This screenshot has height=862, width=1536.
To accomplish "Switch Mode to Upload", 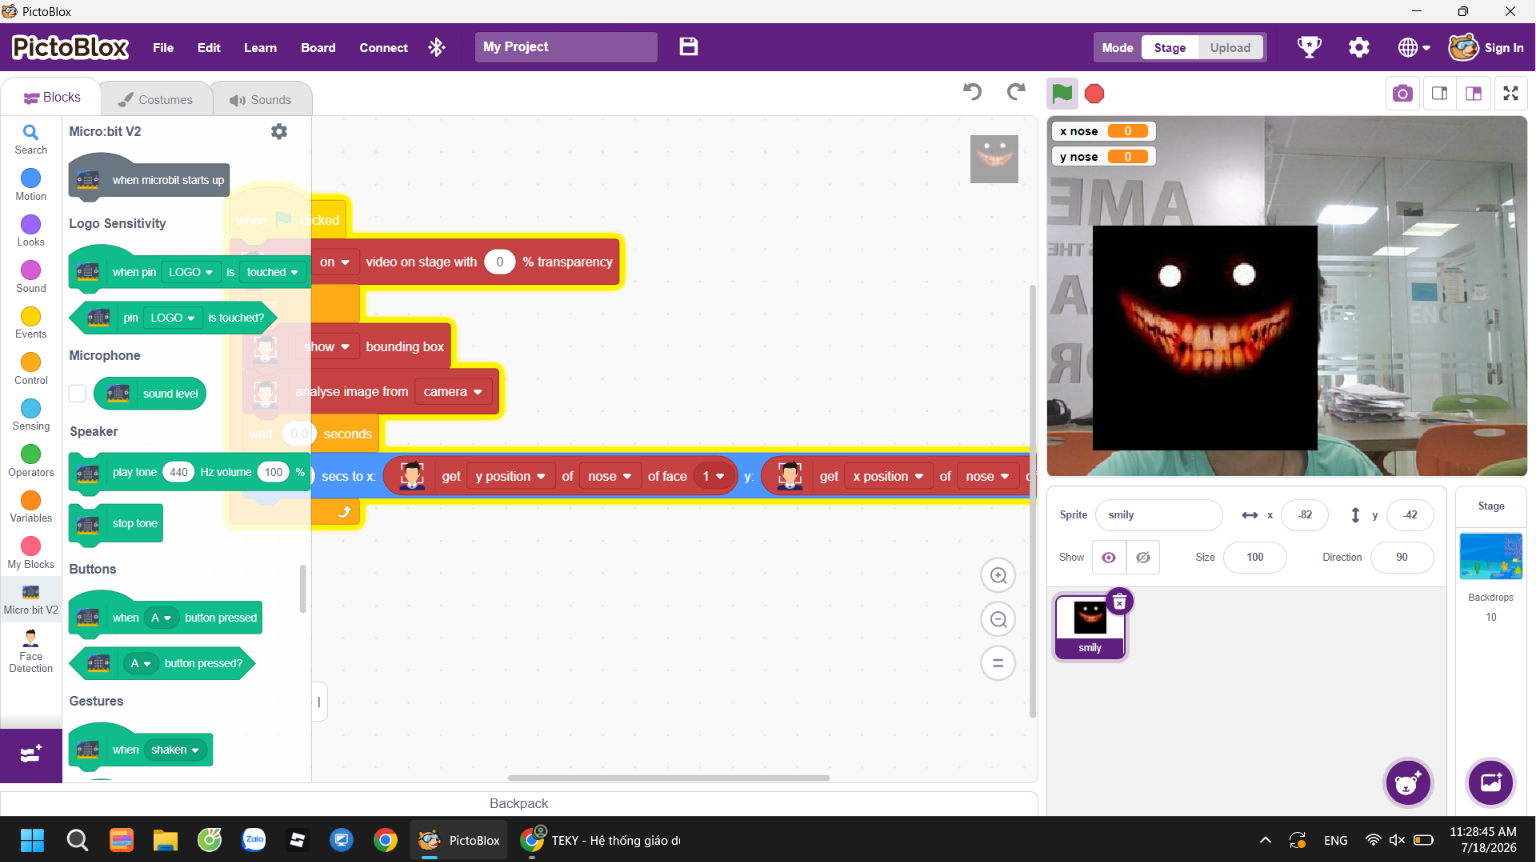I will coord(1230,47).
